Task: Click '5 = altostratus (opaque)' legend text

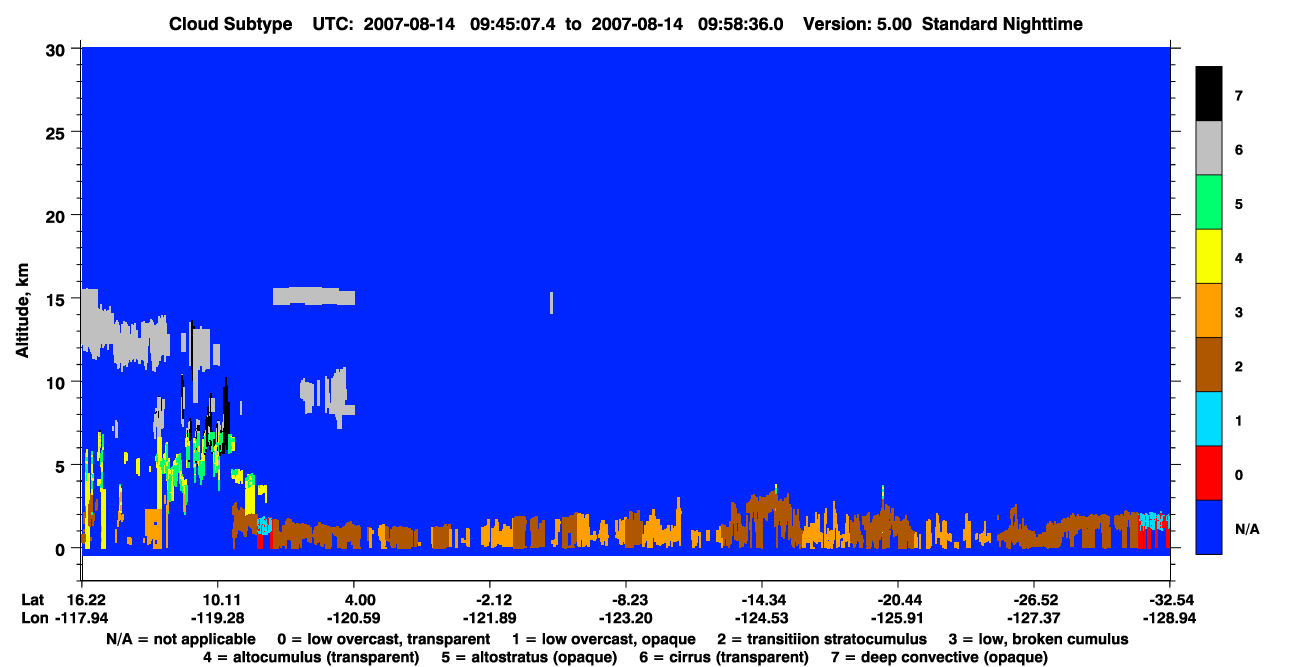Action: click(x=527, y=657)
